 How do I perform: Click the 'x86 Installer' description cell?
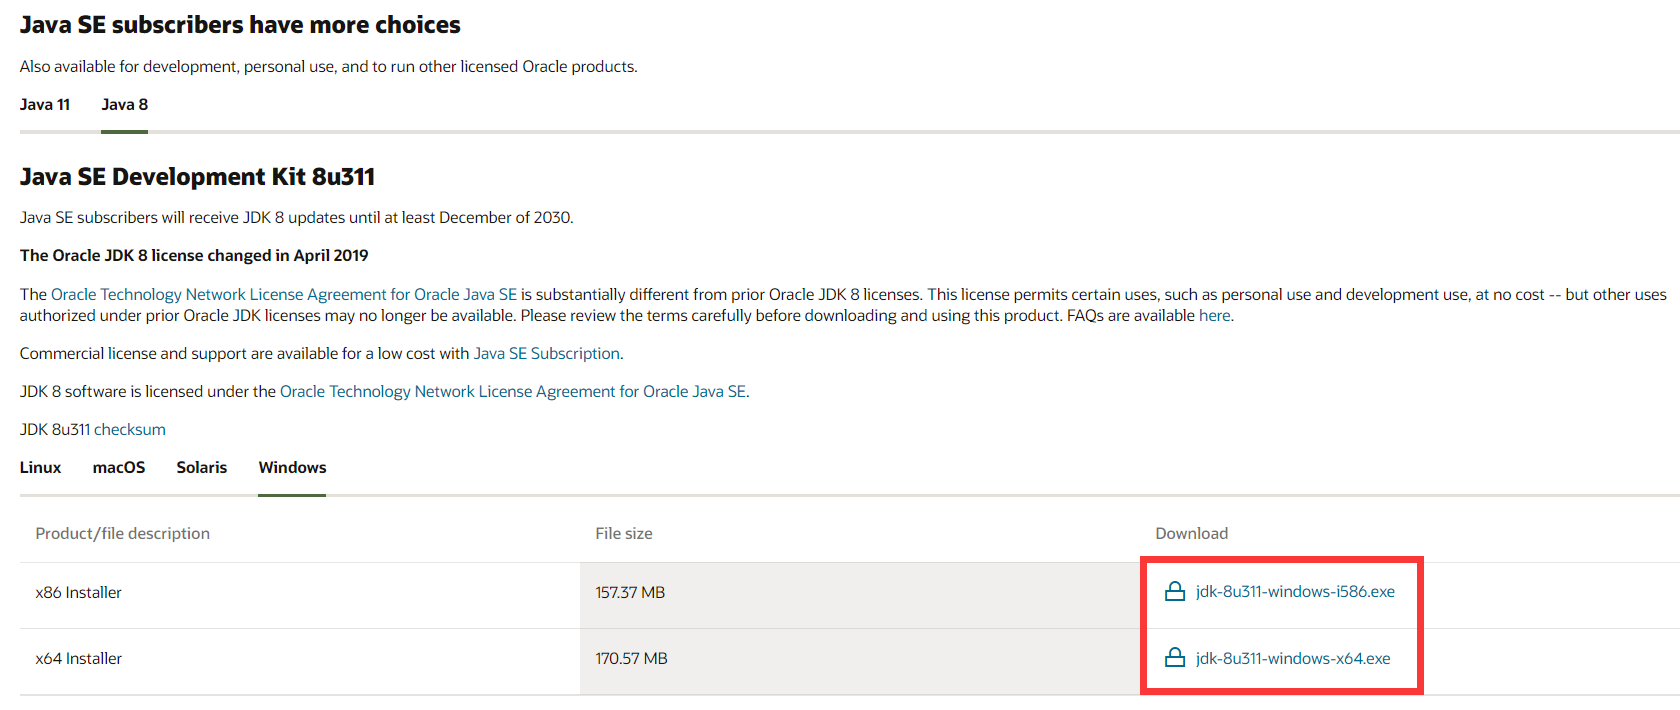pyautogui.click(x=79, y=593)
